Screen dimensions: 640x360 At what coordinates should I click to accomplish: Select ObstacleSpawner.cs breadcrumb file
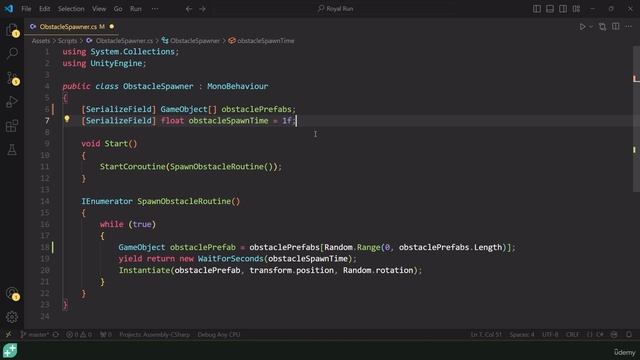[124, 41]
